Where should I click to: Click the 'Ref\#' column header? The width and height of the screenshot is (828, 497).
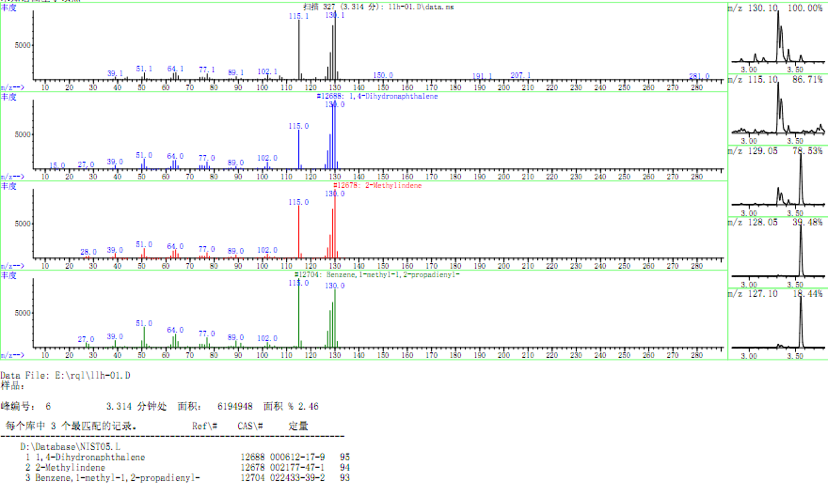coord(204,426)
